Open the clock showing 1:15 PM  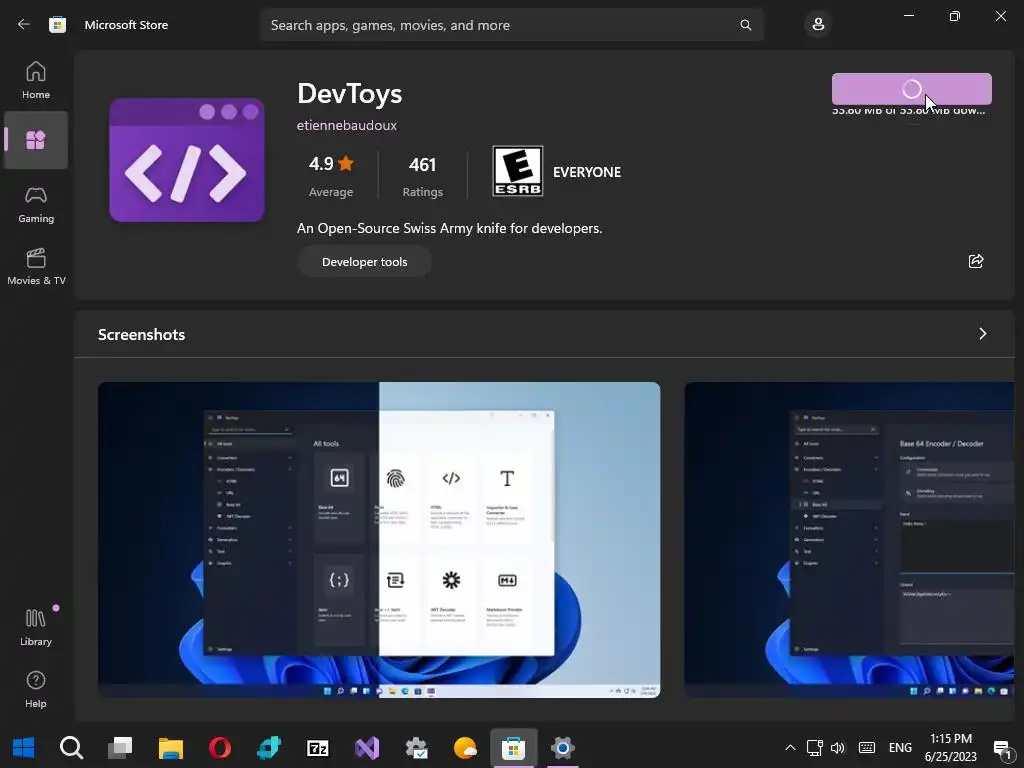click(951, 748)
